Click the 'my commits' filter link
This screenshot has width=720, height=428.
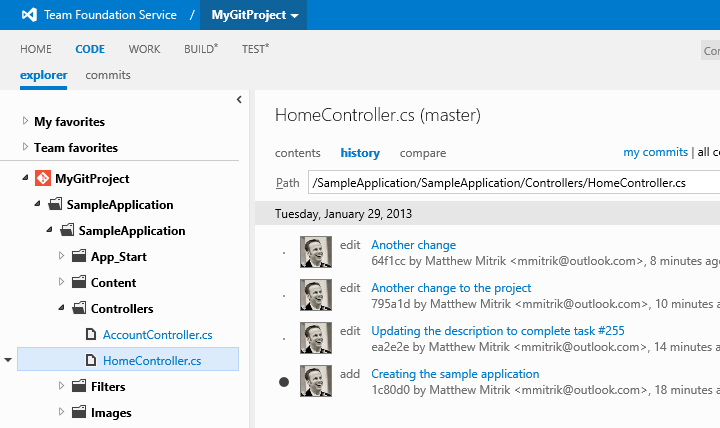655,153
